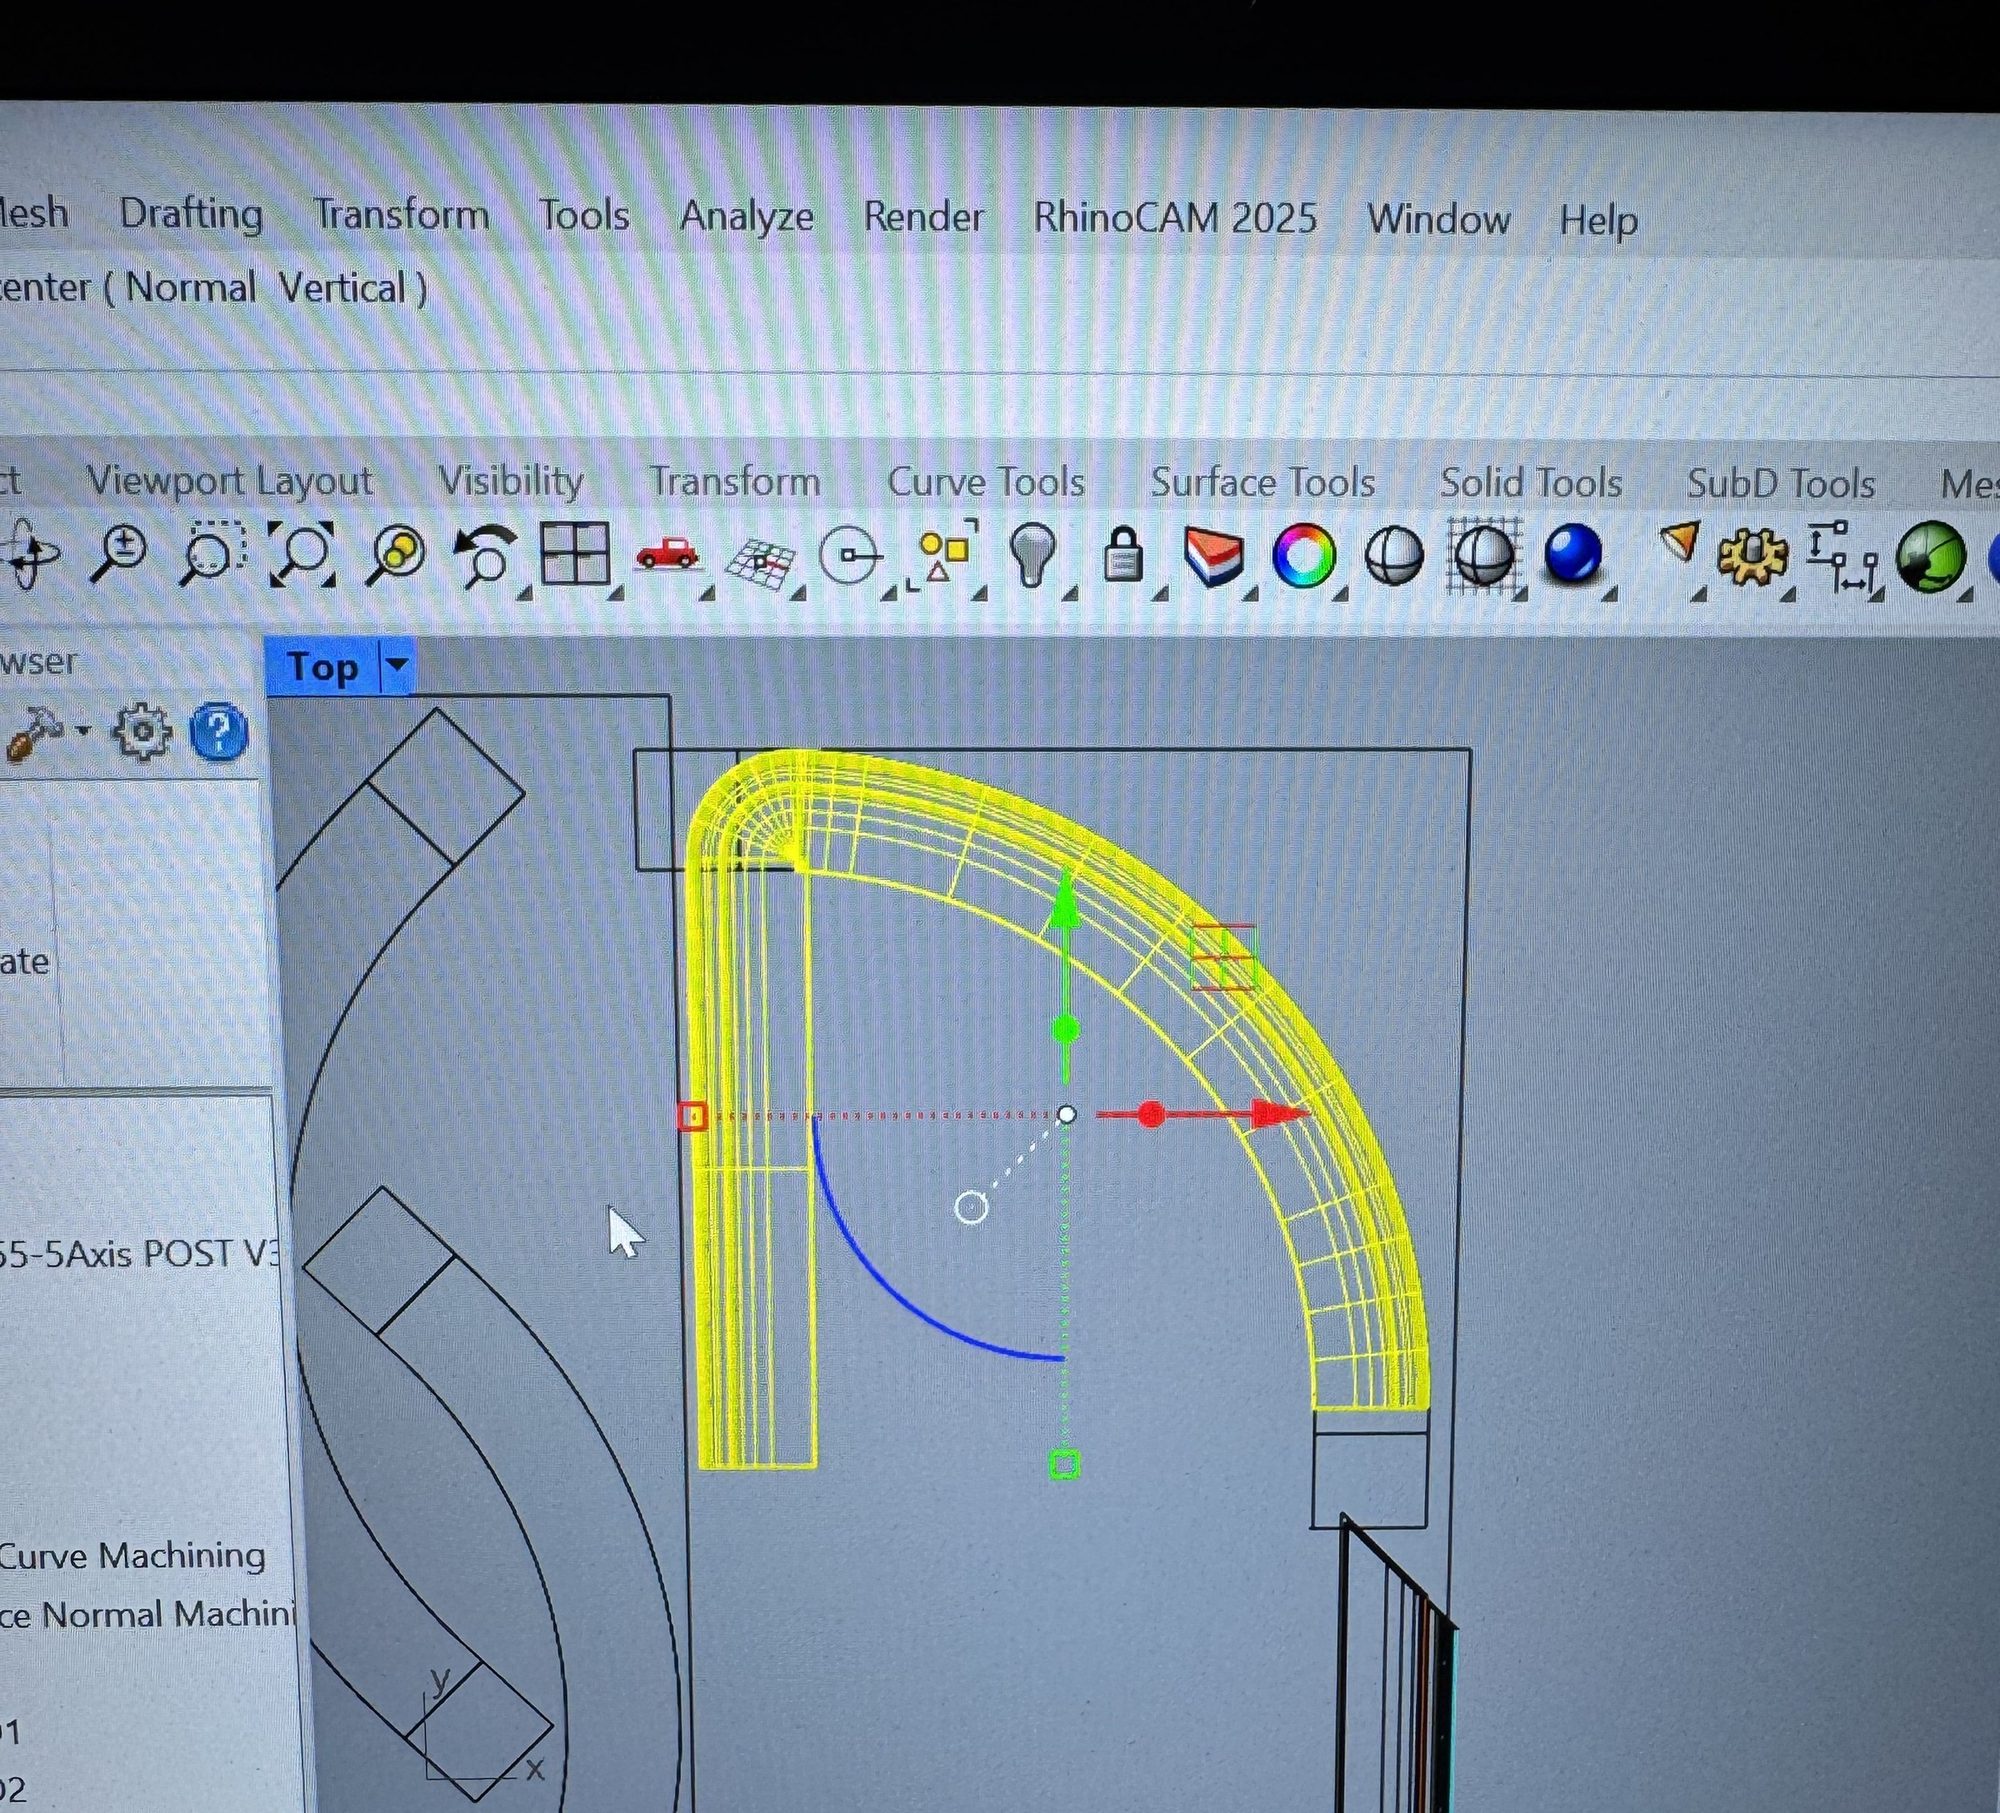The height and width of the screenshot is (1813, 2000).
Task: Open the Window menu
Action: (x=1438, y=219)
